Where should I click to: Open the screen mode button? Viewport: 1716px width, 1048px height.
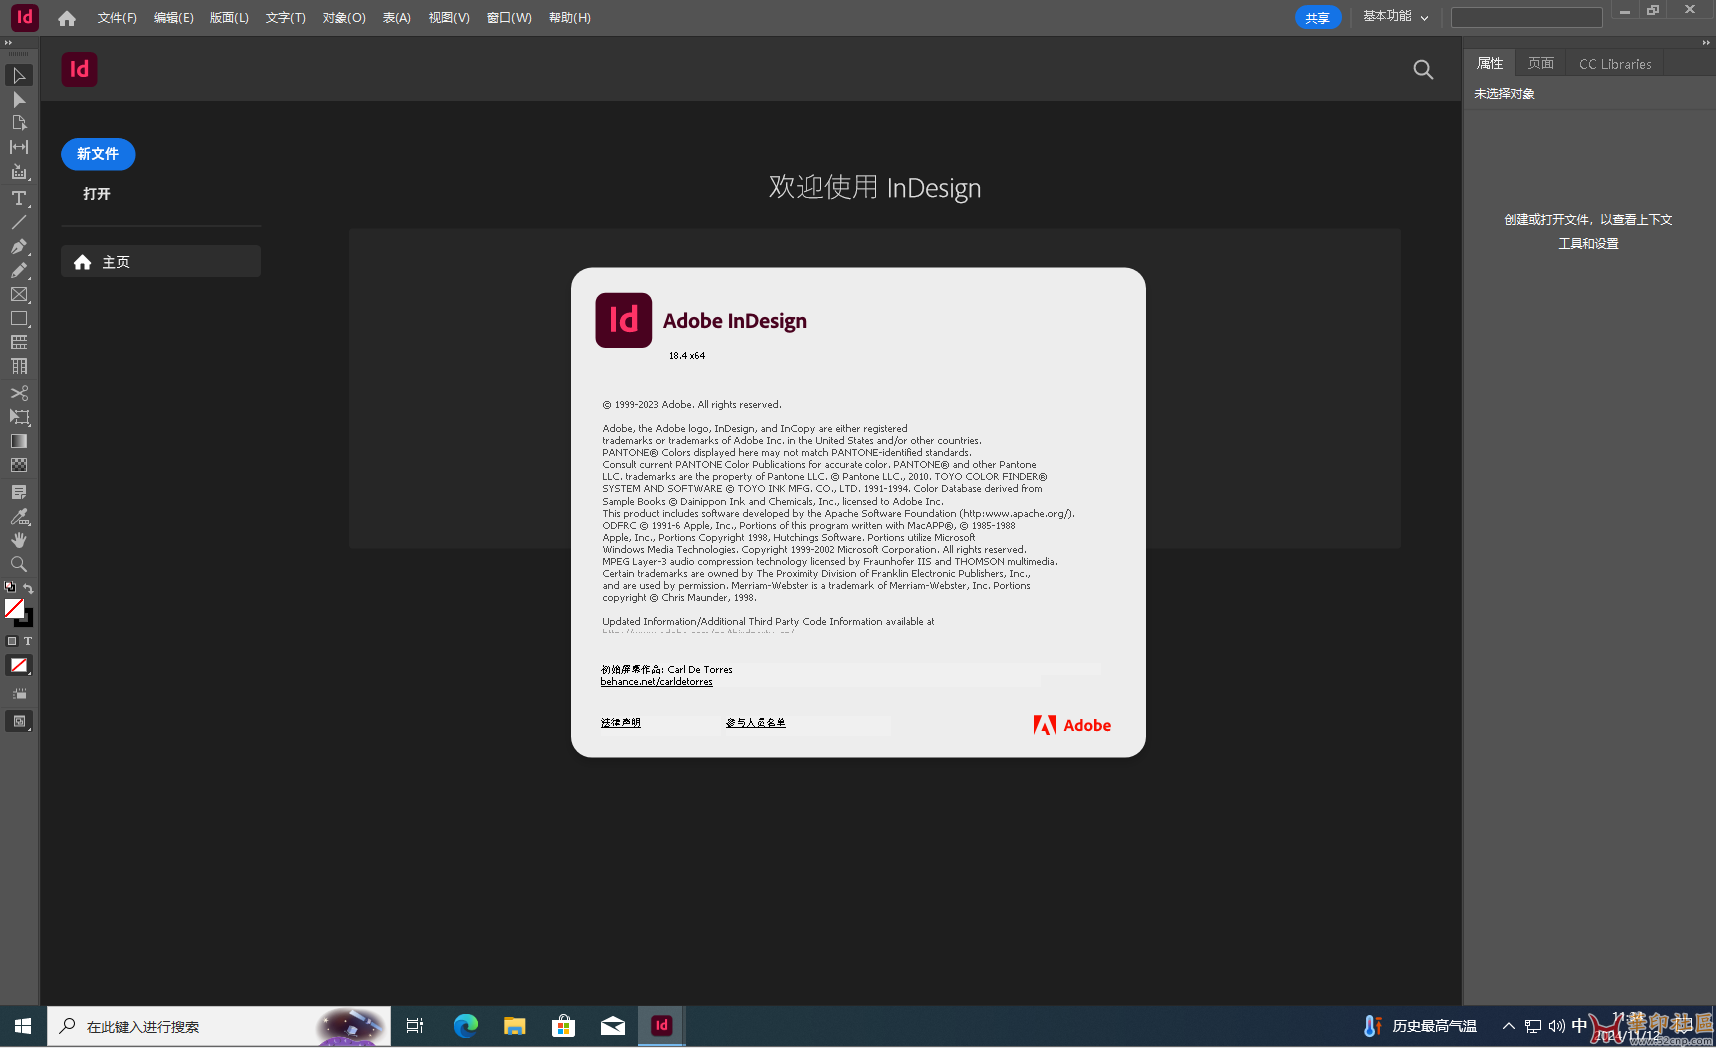coord(19,721)
